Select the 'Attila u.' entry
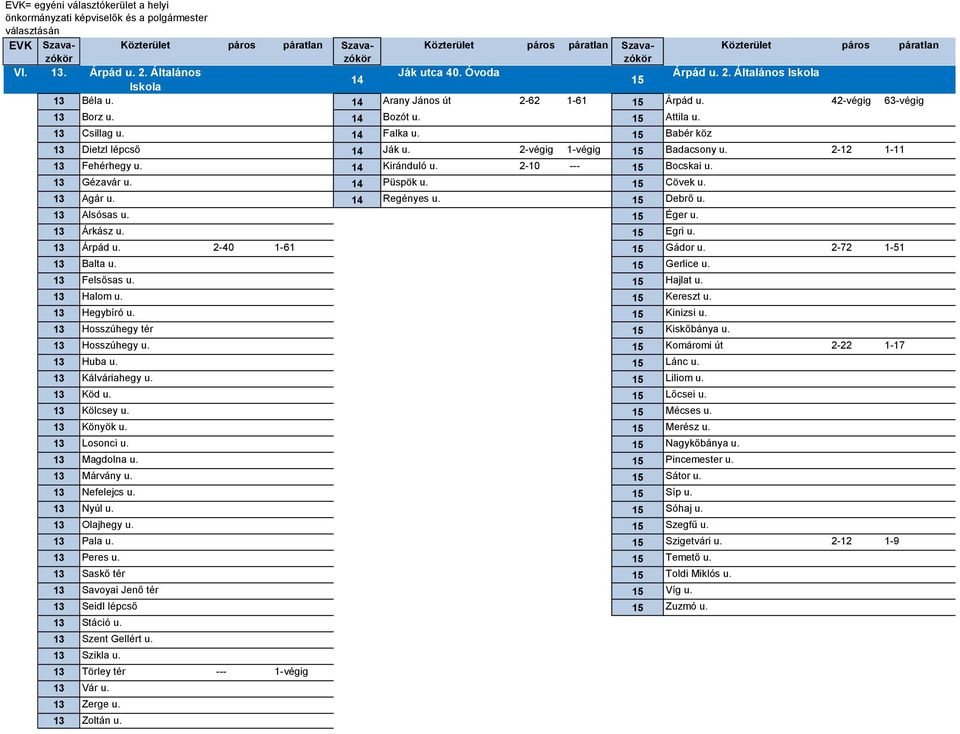The height and width of the screenshot is (734, 960). (683, 117)
